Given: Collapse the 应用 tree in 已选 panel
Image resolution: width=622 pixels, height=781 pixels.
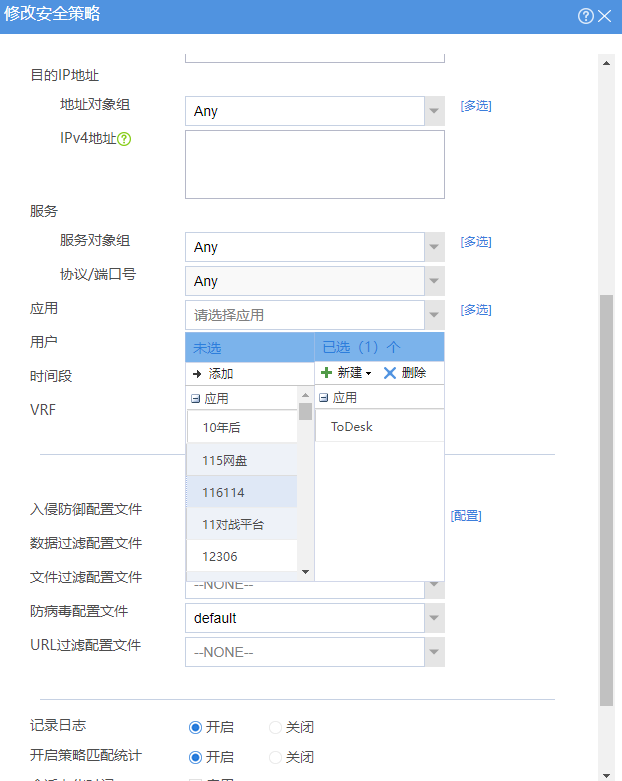Looking at the screenshot, I should (x=324, y=398).
